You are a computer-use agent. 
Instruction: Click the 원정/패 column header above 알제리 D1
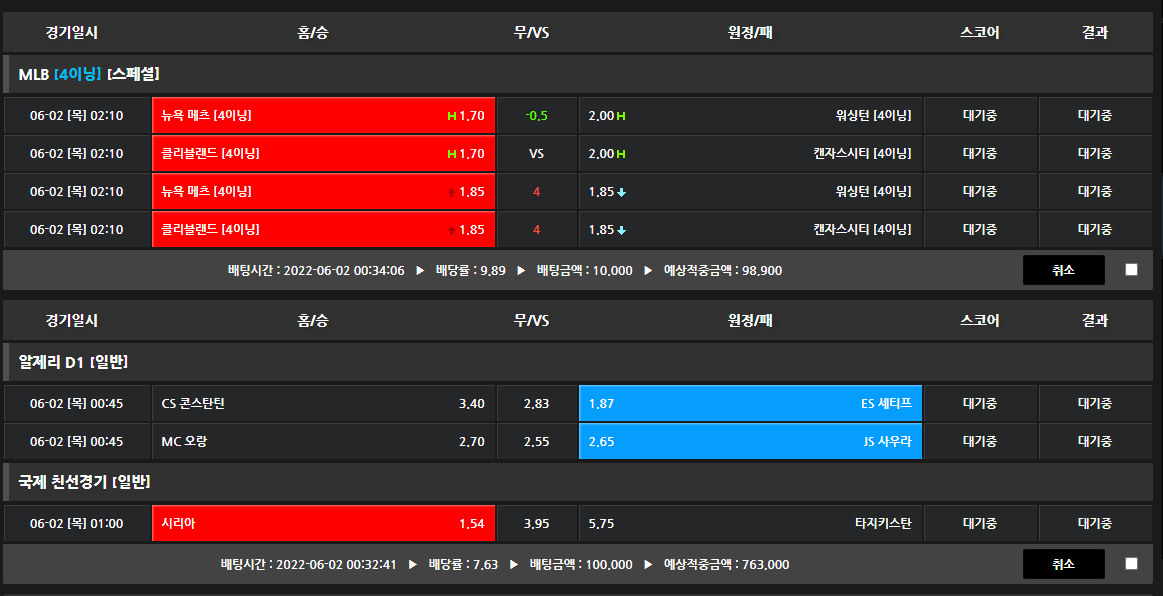pos(750,321)
